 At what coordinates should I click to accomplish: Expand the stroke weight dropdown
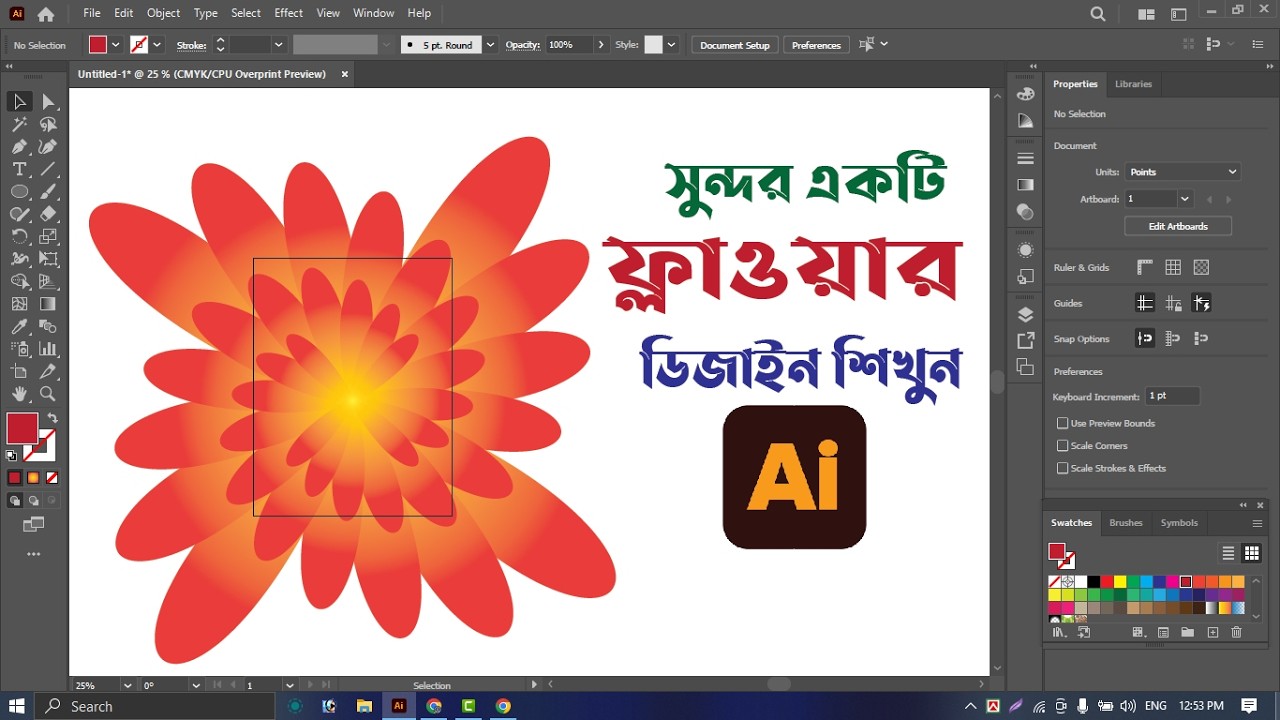[x=279, y=45]
